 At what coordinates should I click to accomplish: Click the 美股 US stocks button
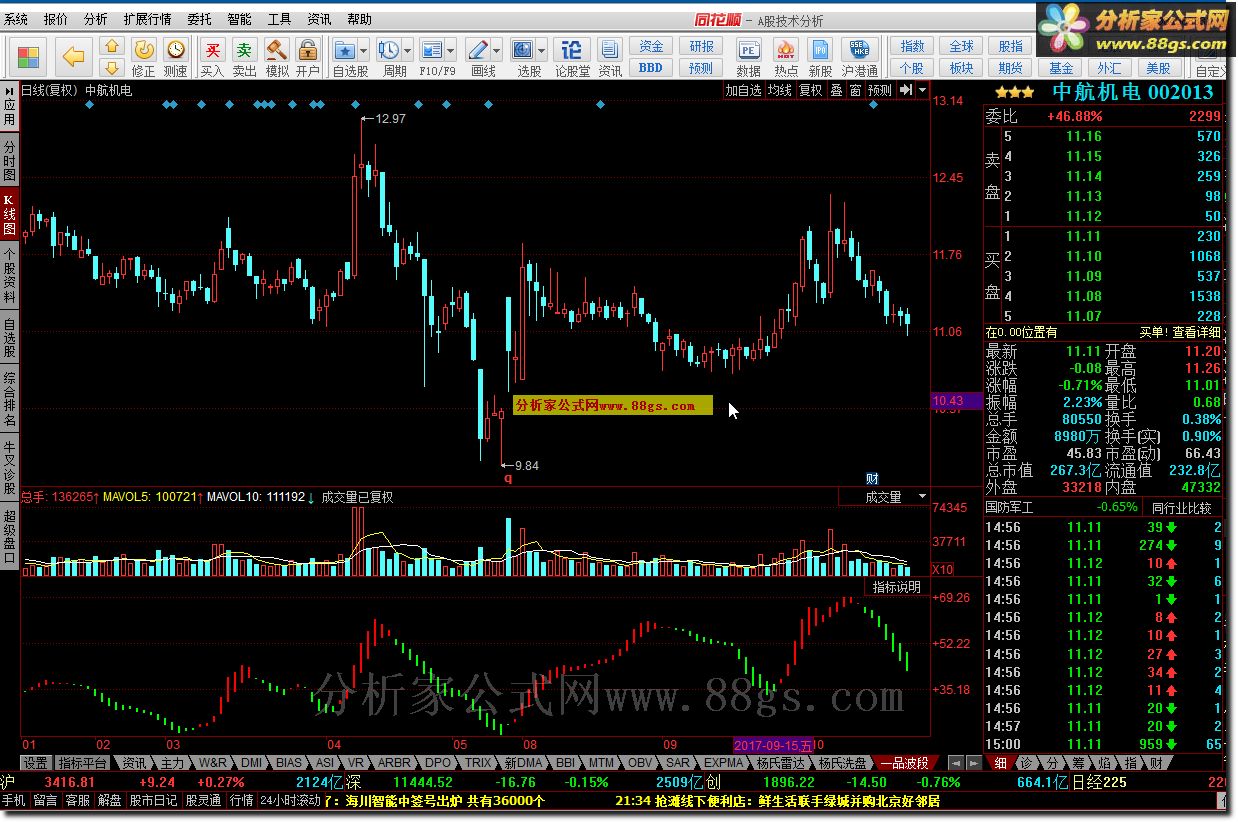pyautogui.click(x=1158, y=68)
